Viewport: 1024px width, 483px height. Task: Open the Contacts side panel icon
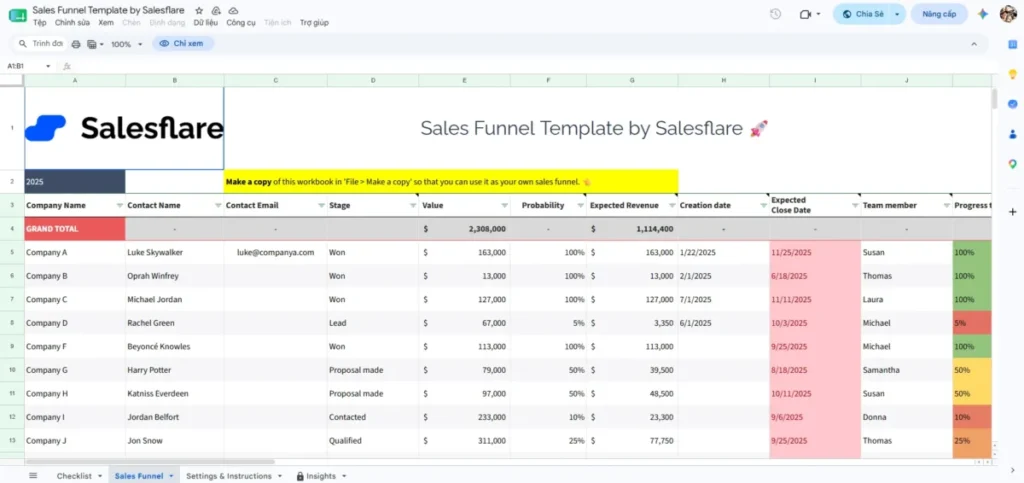pos(1012,134)
